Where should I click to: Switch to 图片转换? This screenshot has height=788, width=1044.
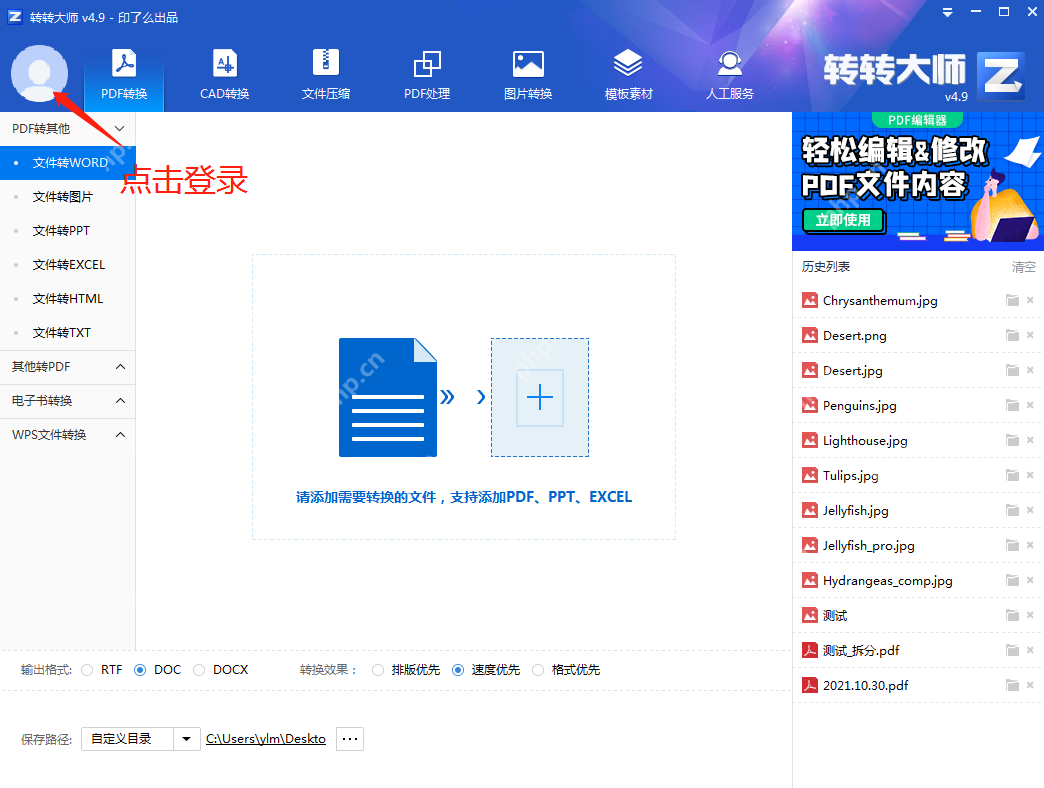tap(528, 72)
